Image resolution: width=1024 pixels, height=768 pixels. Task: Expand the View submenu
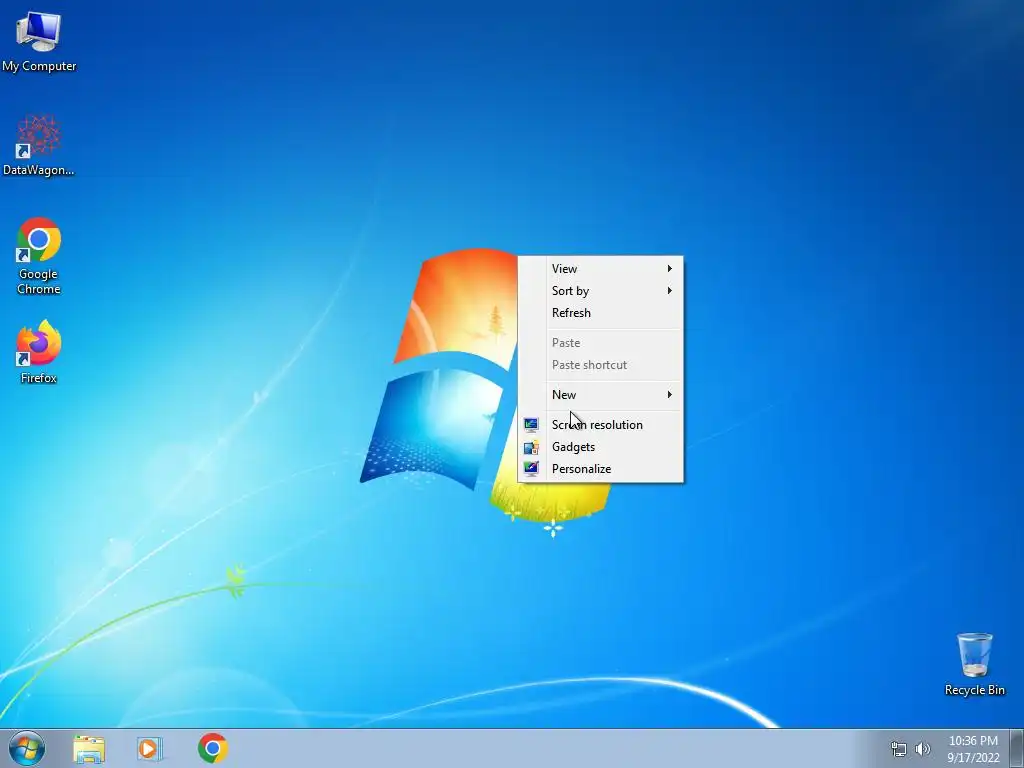pyautogui.click(x=601, y=268)
